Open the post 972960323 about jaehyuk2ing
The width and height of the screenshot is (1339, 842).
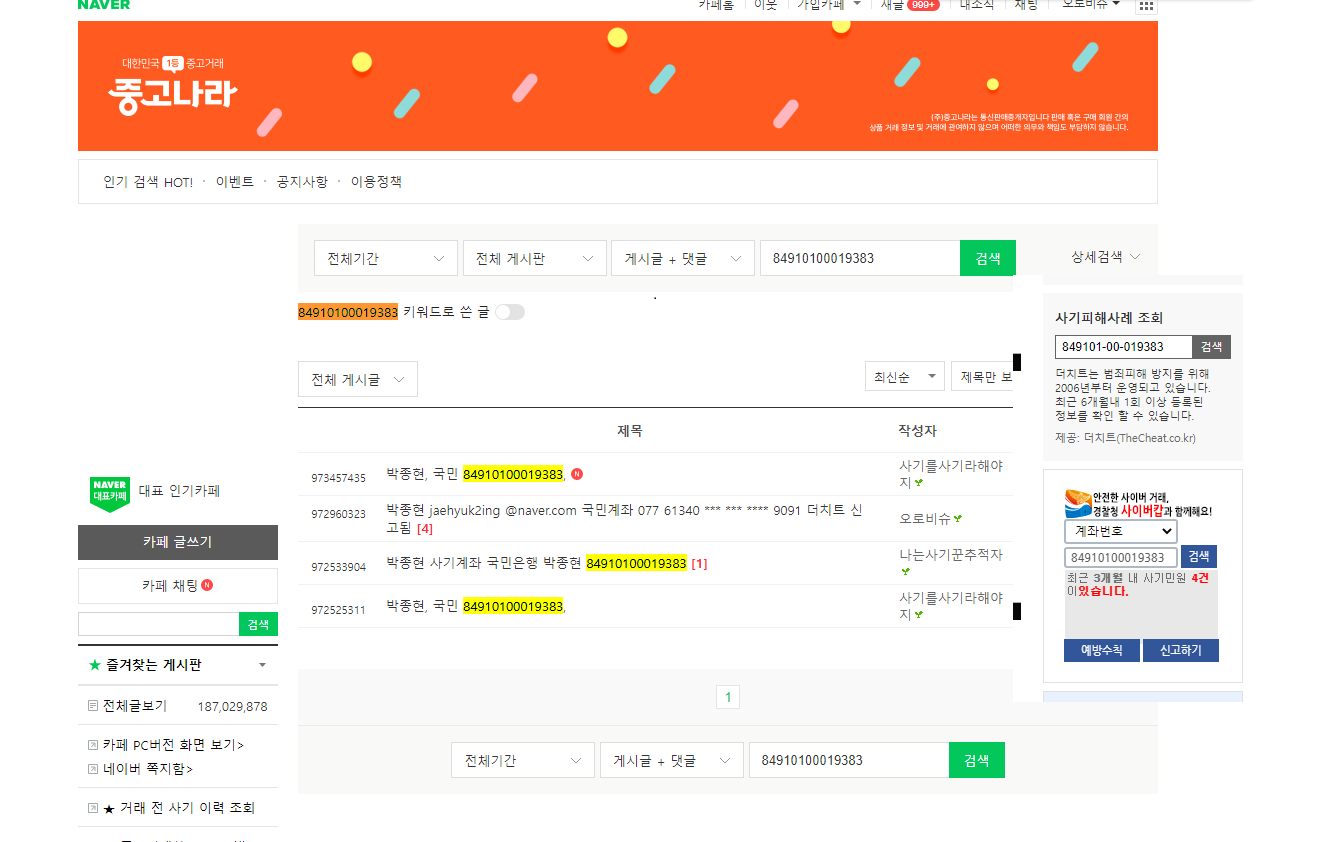tap(624, 518)
